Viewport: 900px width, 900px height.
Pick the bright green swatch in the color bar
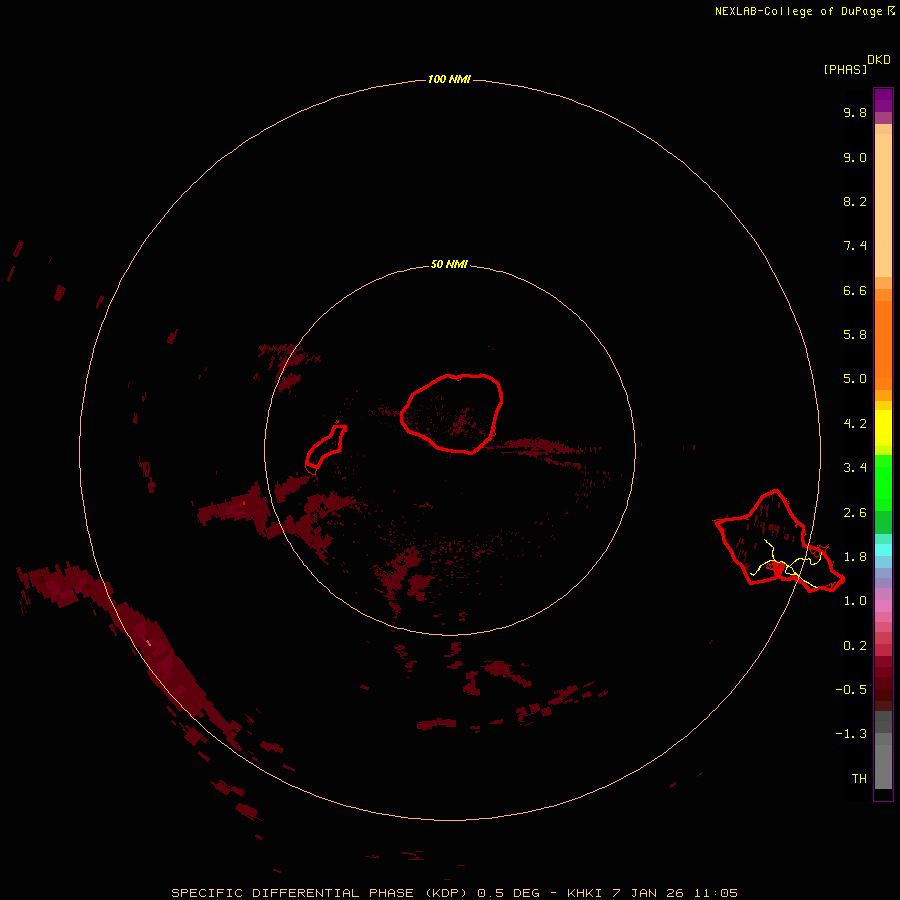883,483
